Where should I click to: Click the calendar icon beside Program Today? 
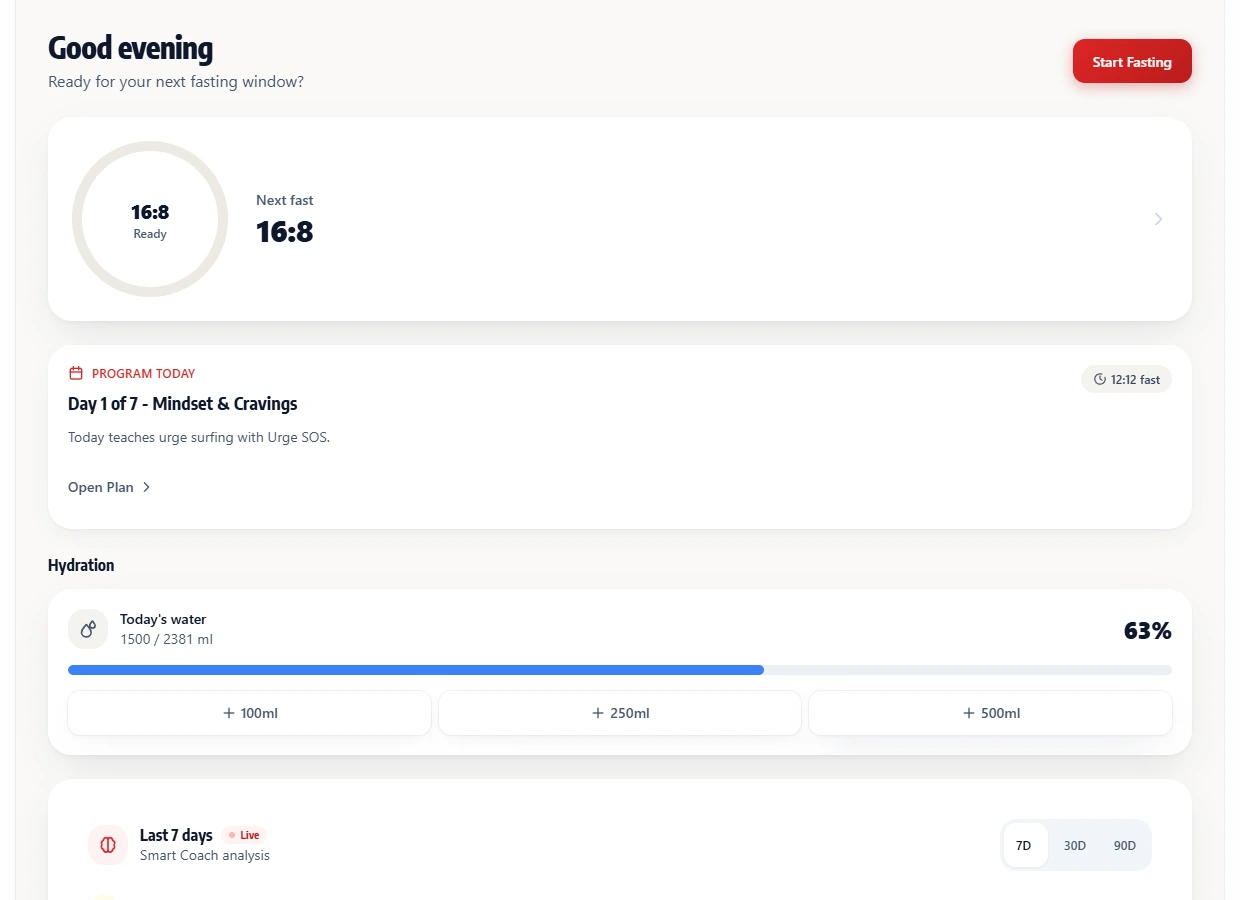[x=75, y=373]
